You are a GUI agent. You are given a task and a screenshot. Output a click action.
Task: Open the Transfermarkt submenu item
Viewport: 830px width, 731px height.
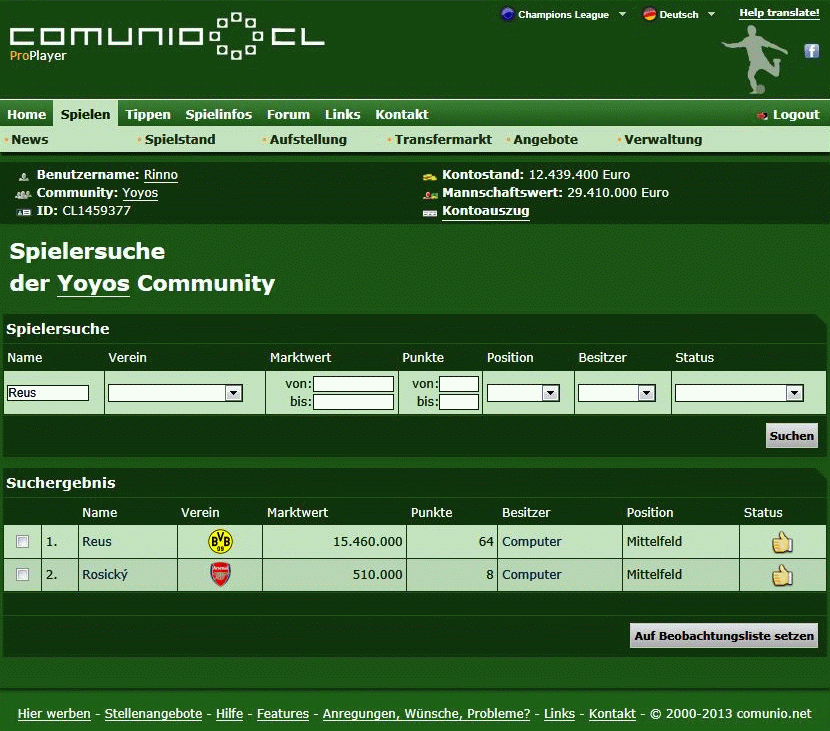pyautogui.click(x=443, y=140)
